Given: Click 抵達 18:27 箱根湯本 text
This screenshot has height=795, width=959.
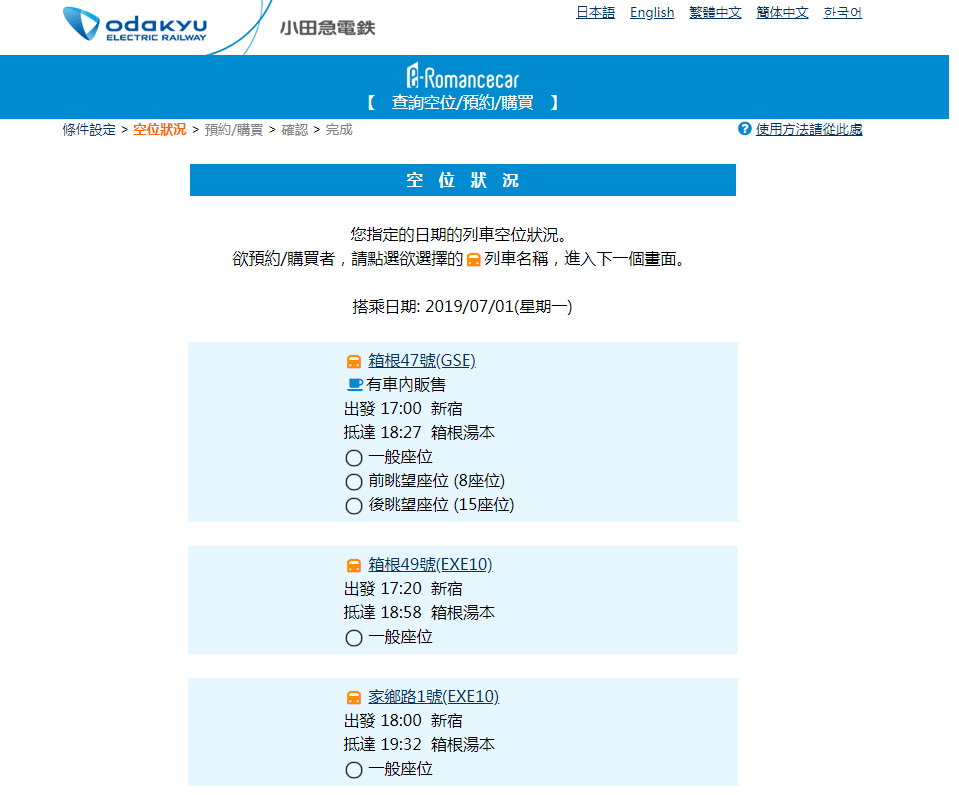Looking at the screenshot, I should (419, 432).
